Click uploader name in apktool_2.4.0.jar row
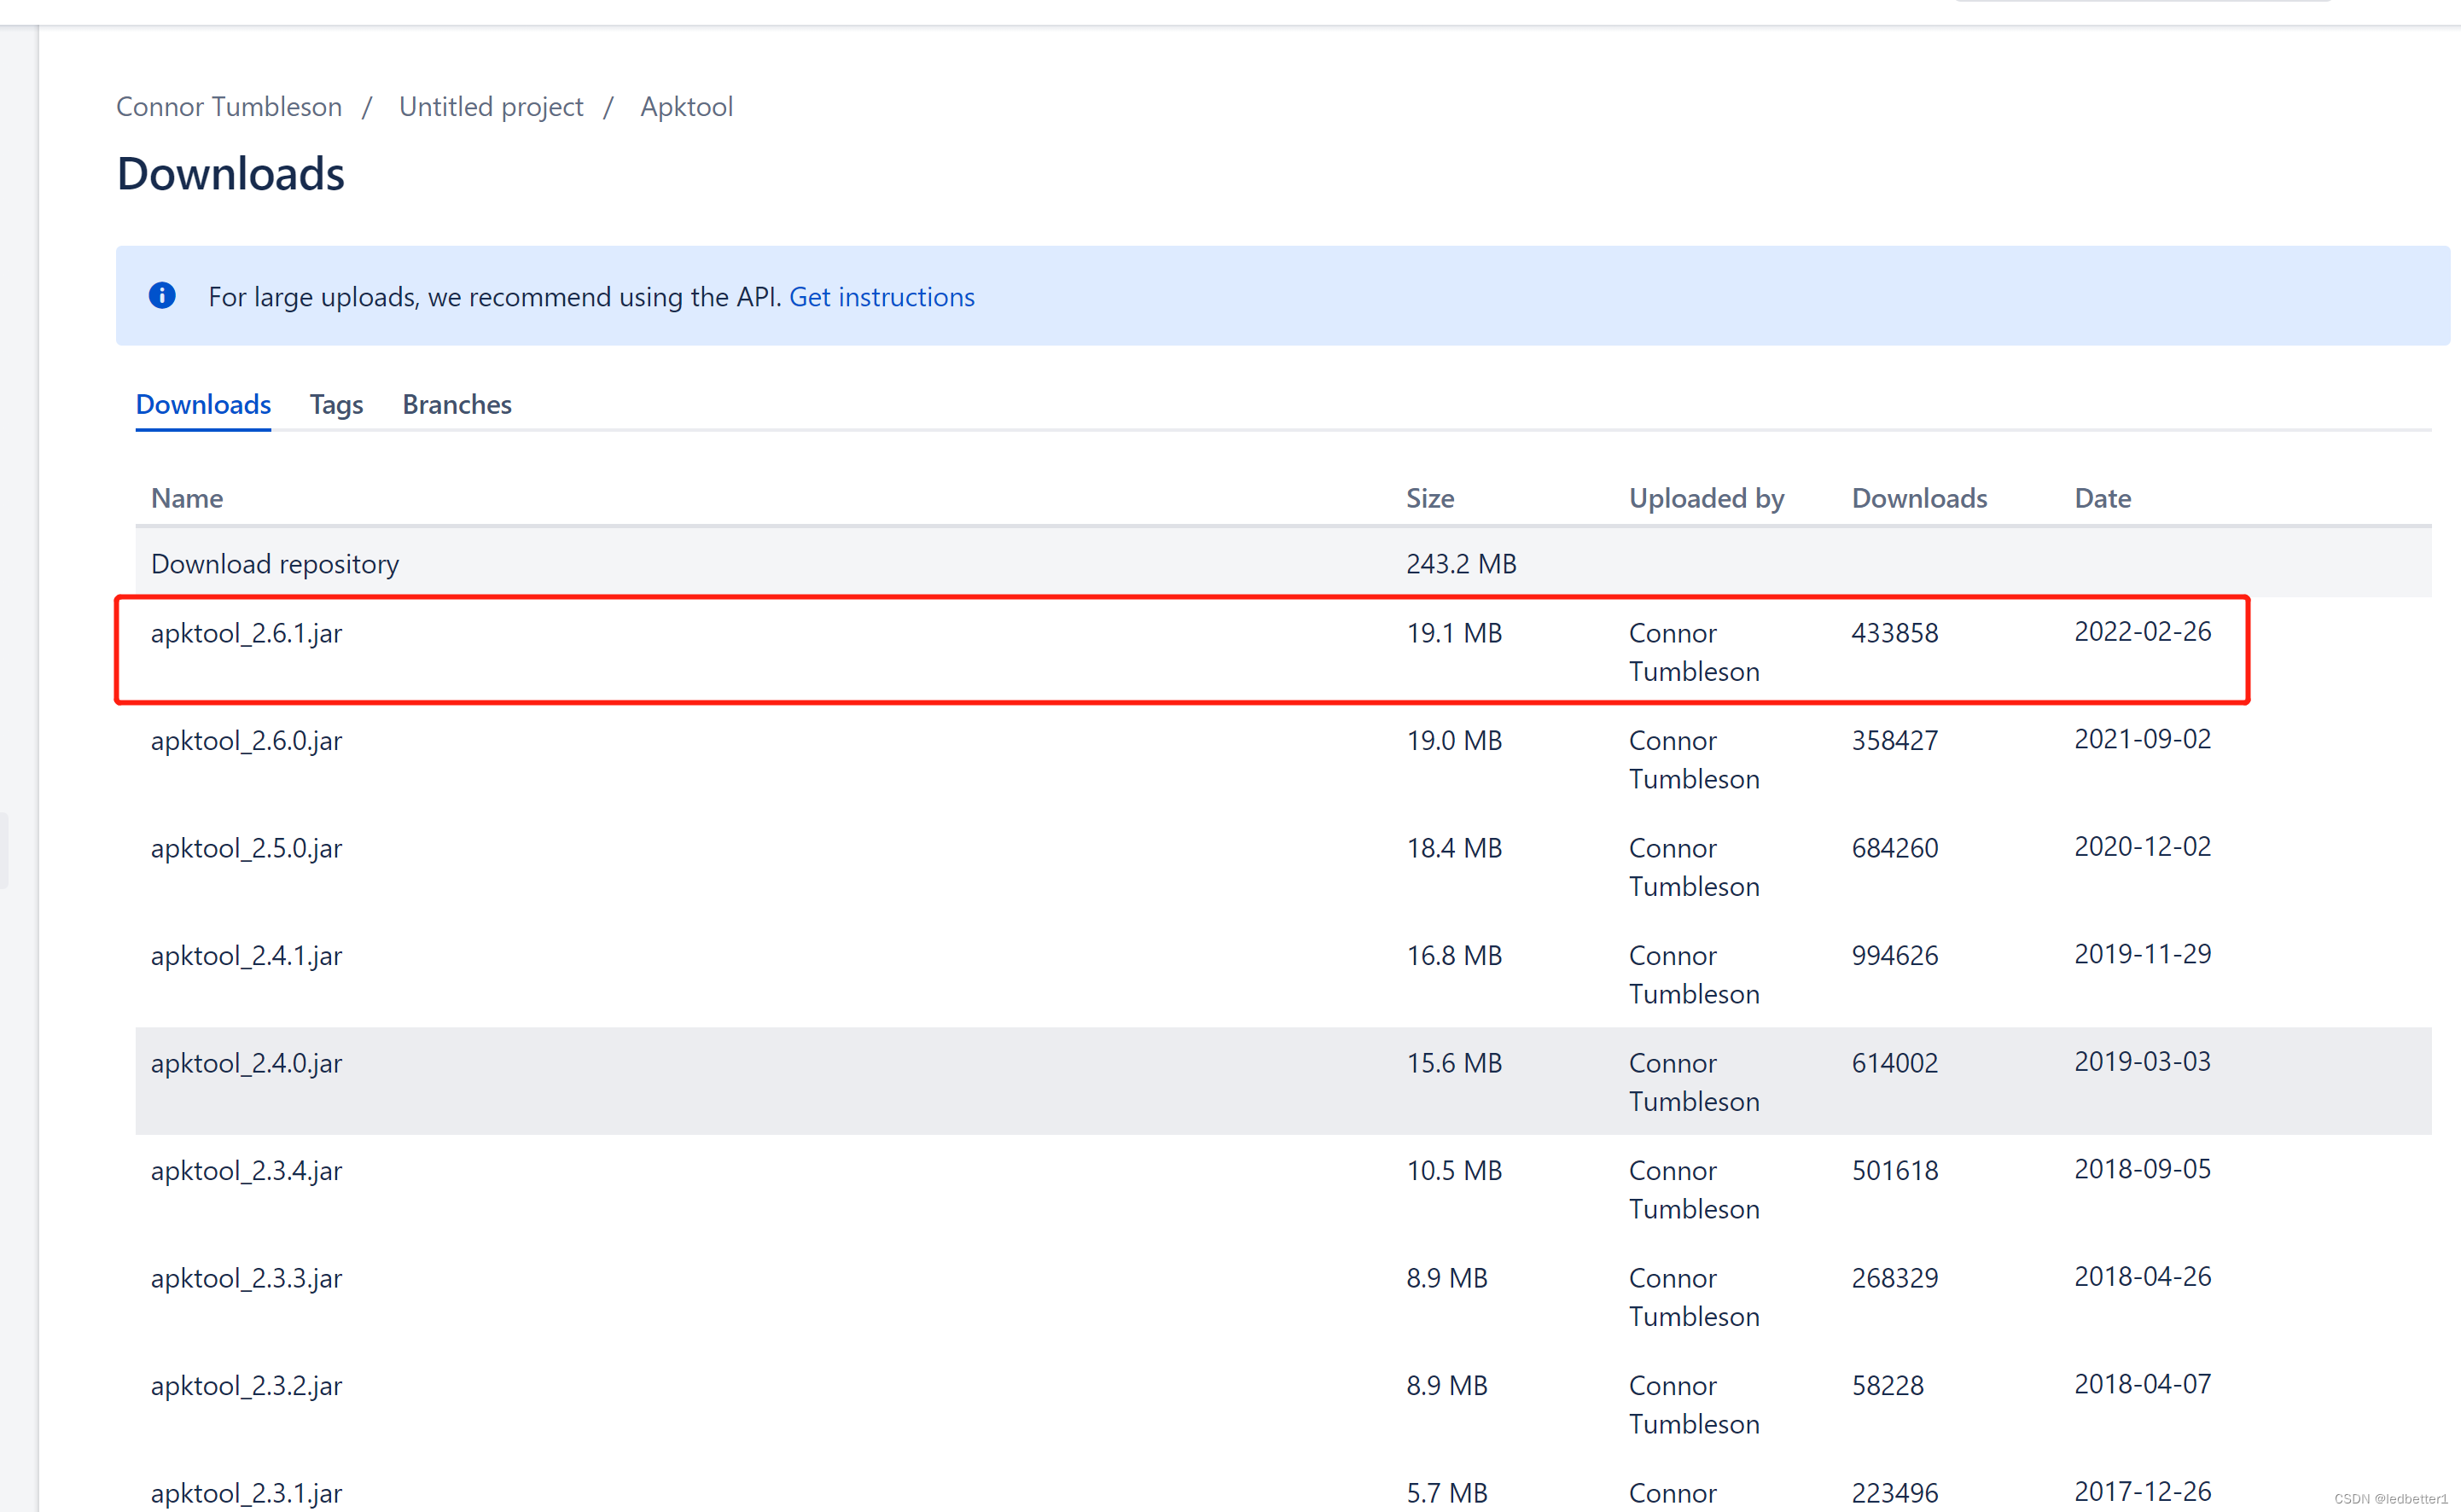The image size is (2461, 1512). point(1694,1082)
